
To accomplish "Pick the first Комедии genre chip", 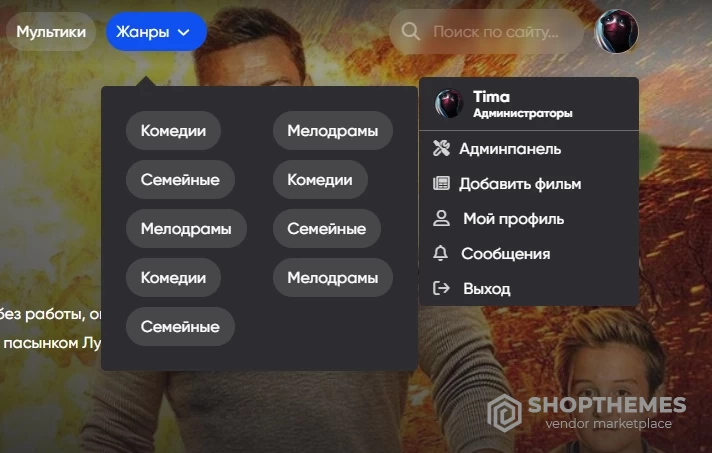I will click(x=173, y=131).
